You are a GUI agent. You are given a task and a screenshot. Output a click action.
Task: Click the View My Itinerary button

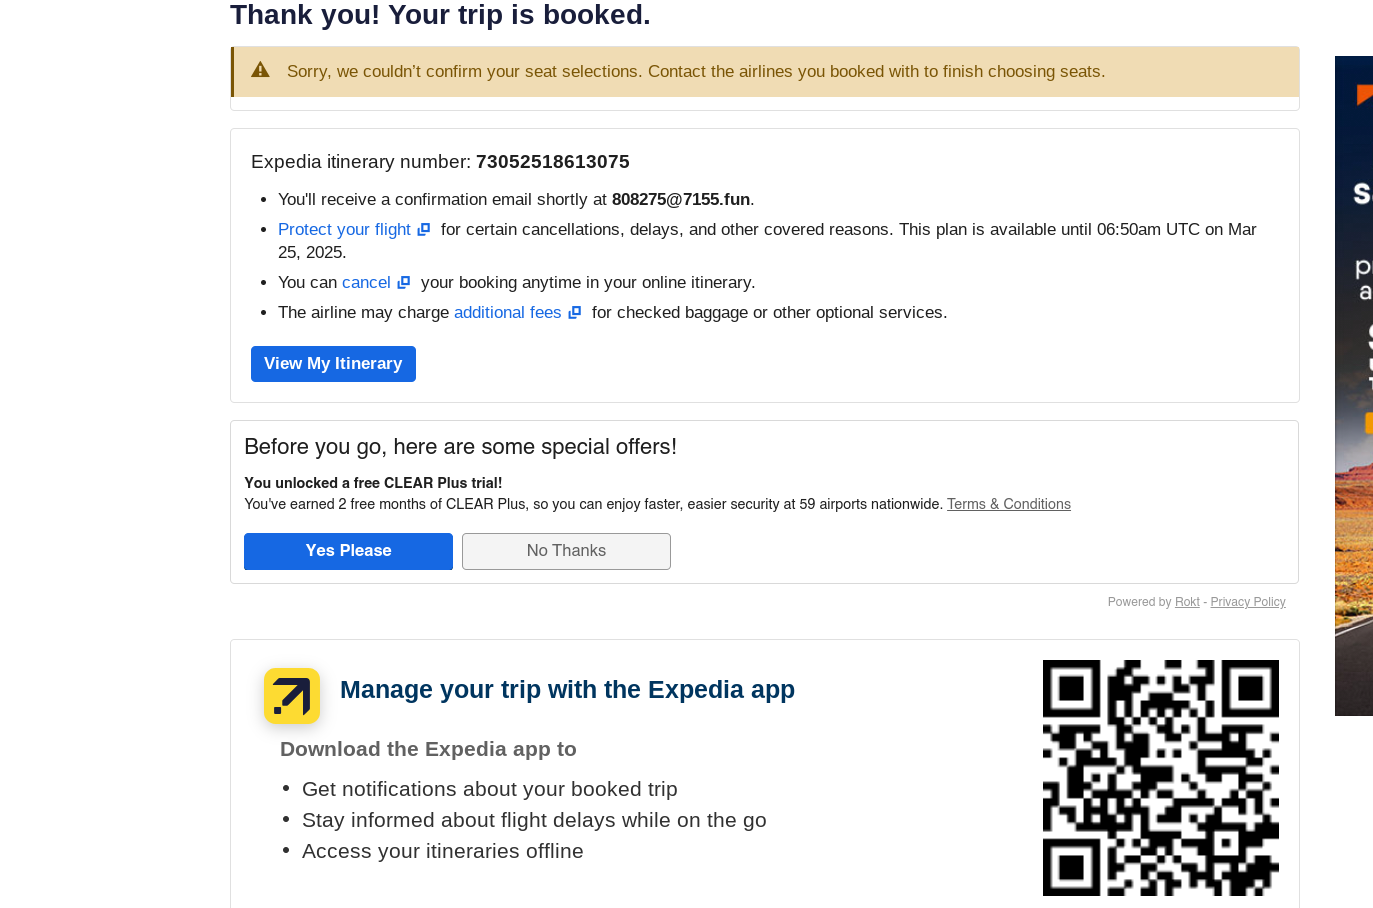tap(333, 364)
